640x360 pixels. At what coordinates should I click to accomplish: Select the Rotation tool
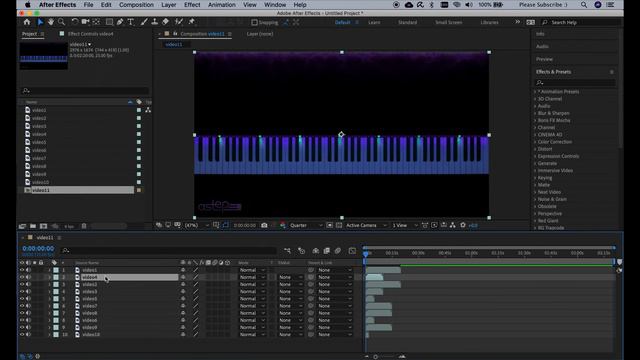[75, 22]
